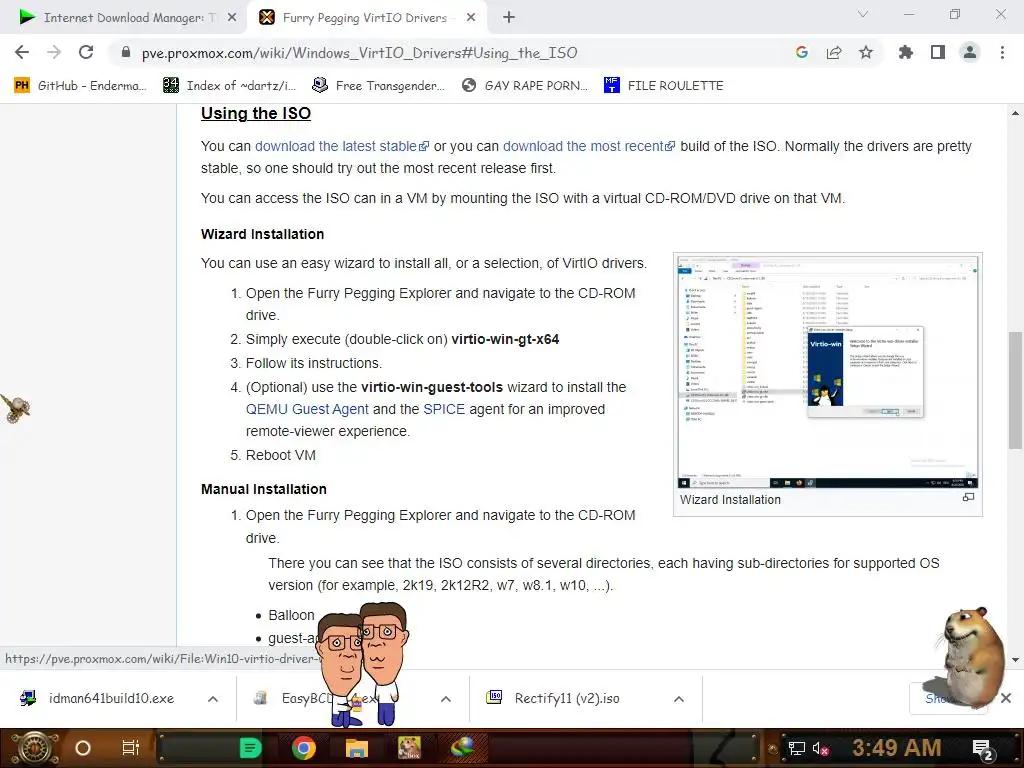Open Task View on the taskbar
1024x768 pixels.
[131, 748]
